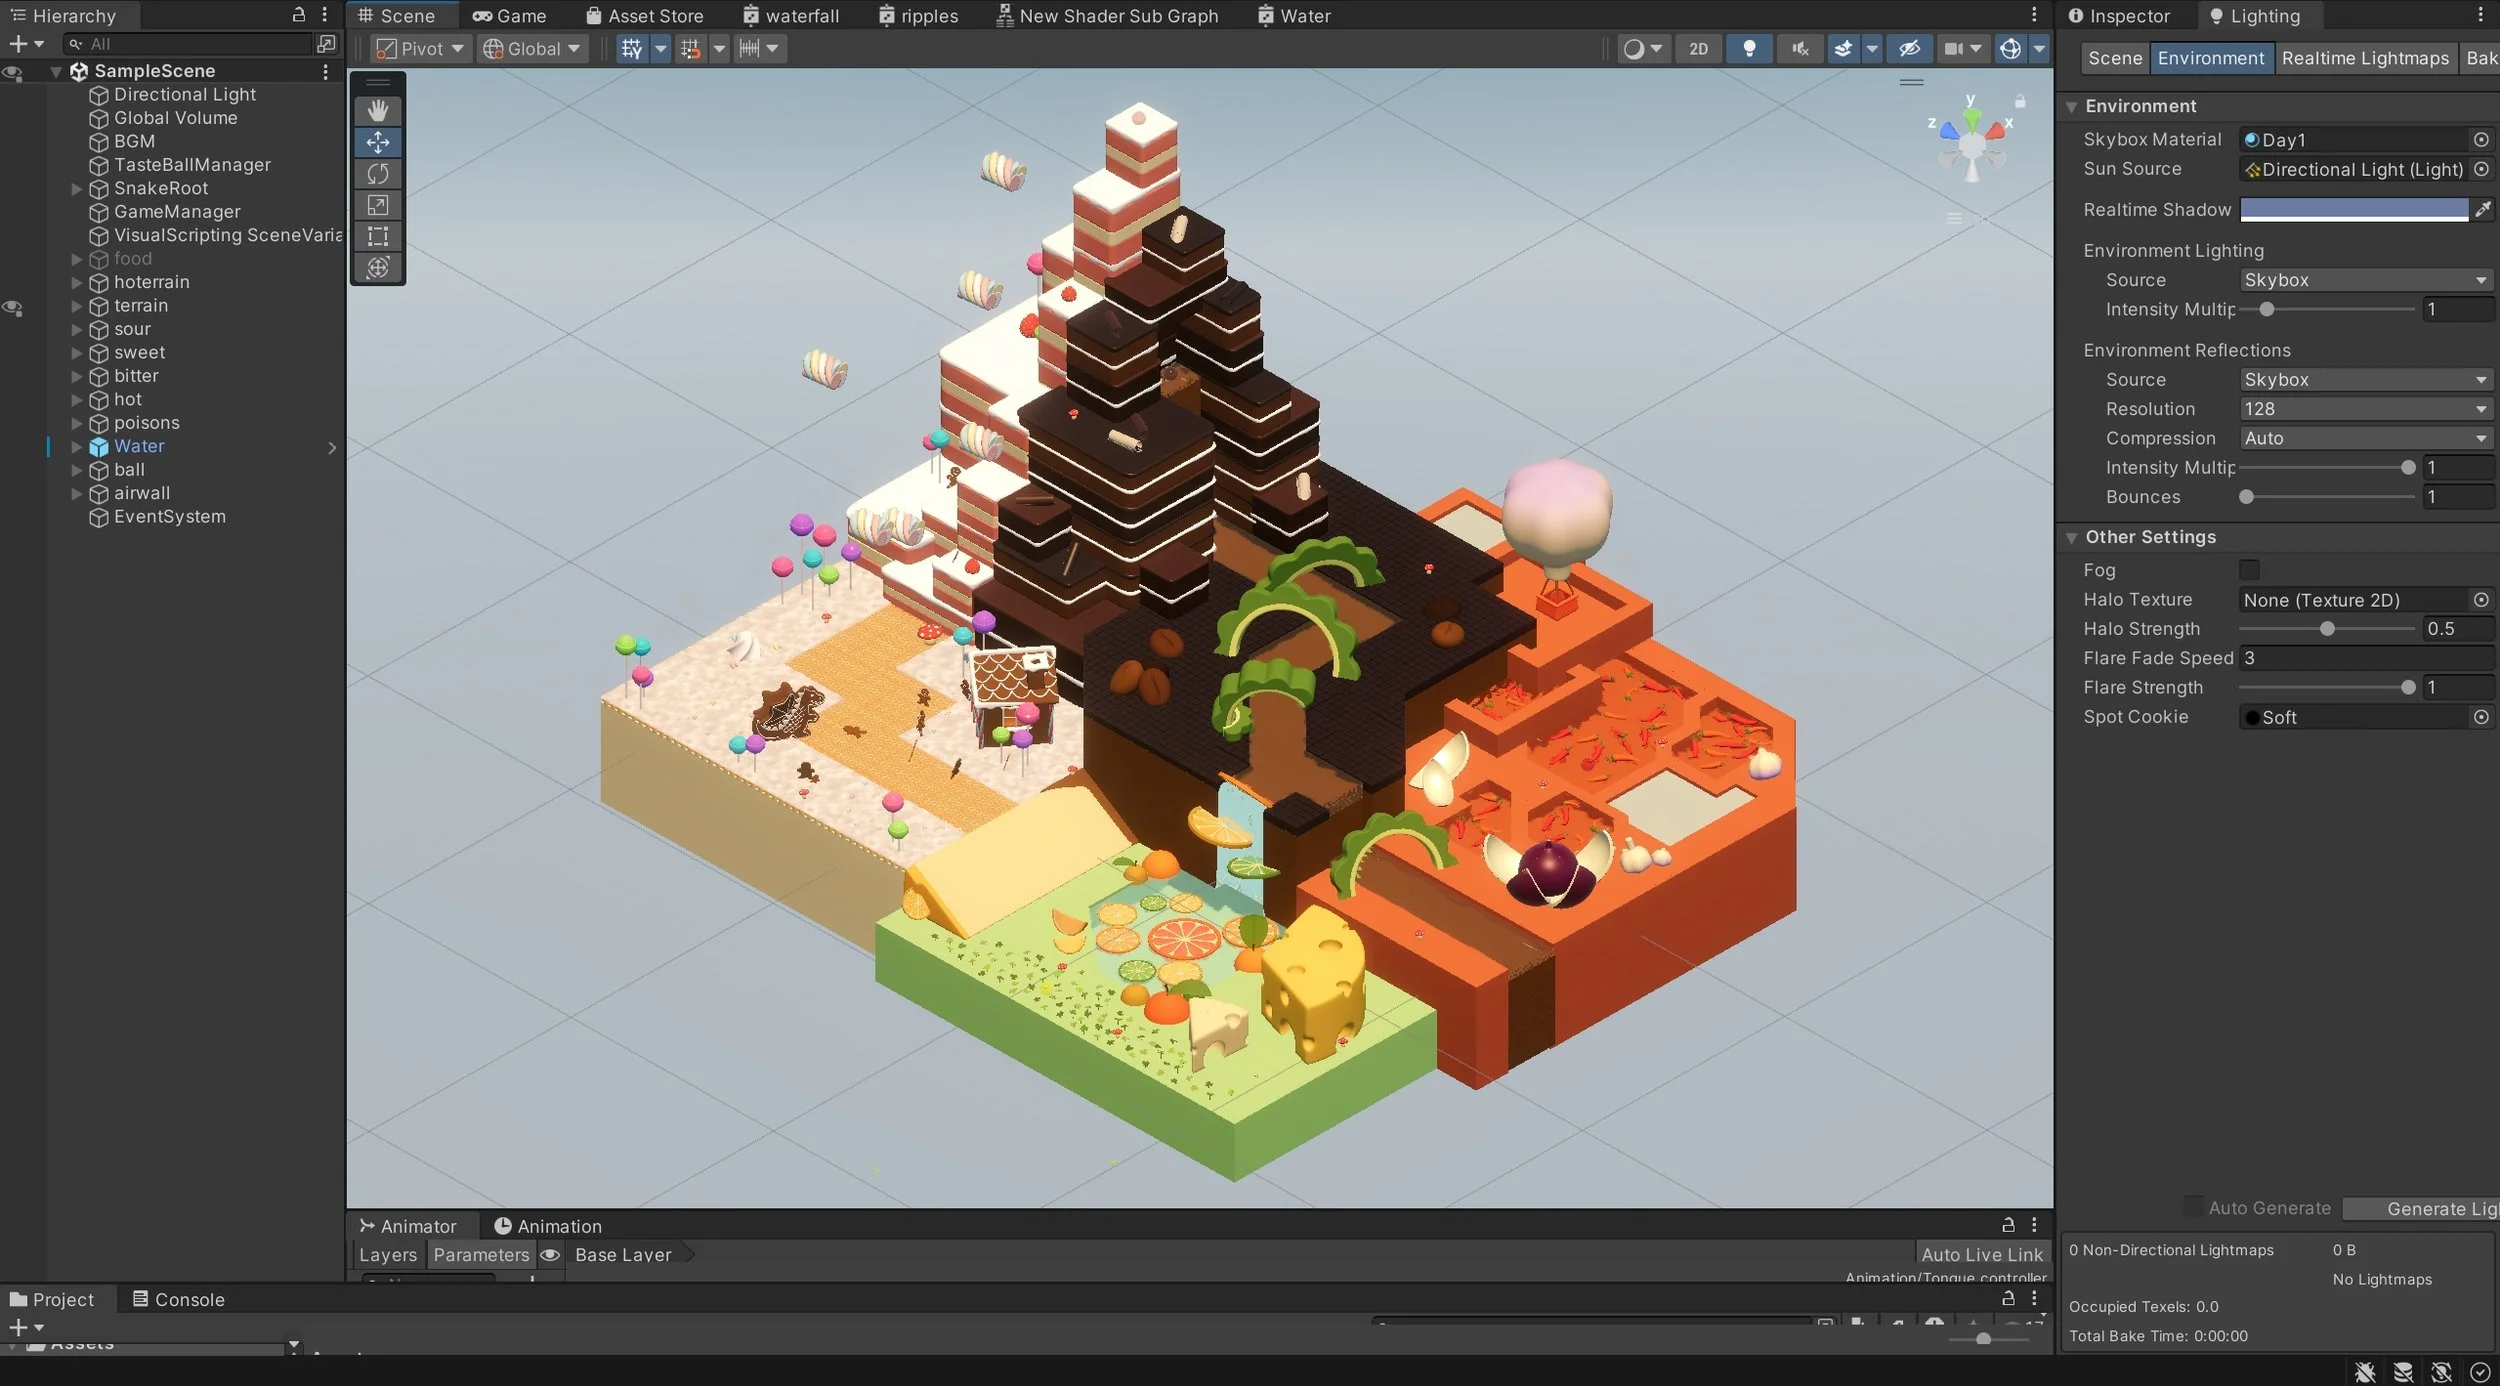This screenshot has width=2500, height=1386.
Task: Enable the Auto Generate checkbox
Action: 2193,1207
